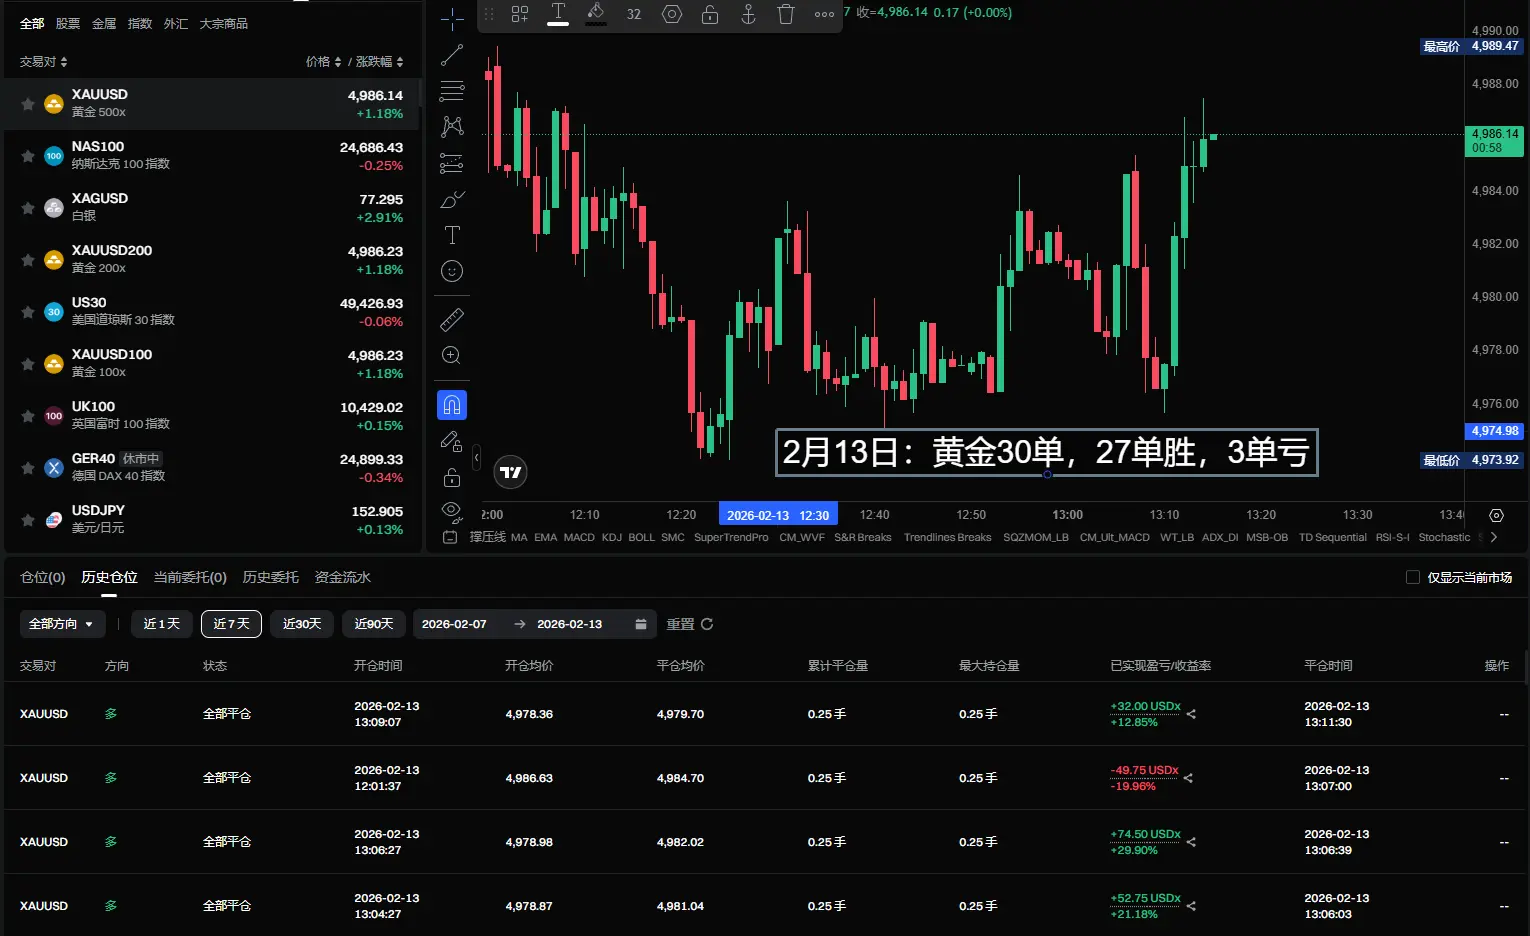Grab the floating toolbar drag handle
The image size is (1530, 936).
coord(489,14)
